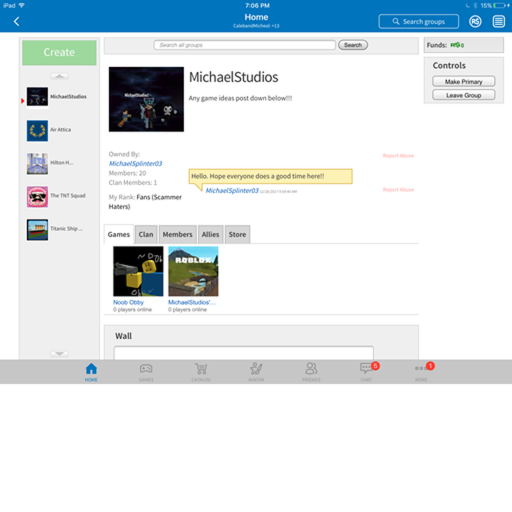
Task: Click Leave Group button
Action: (x=464, y=95)
